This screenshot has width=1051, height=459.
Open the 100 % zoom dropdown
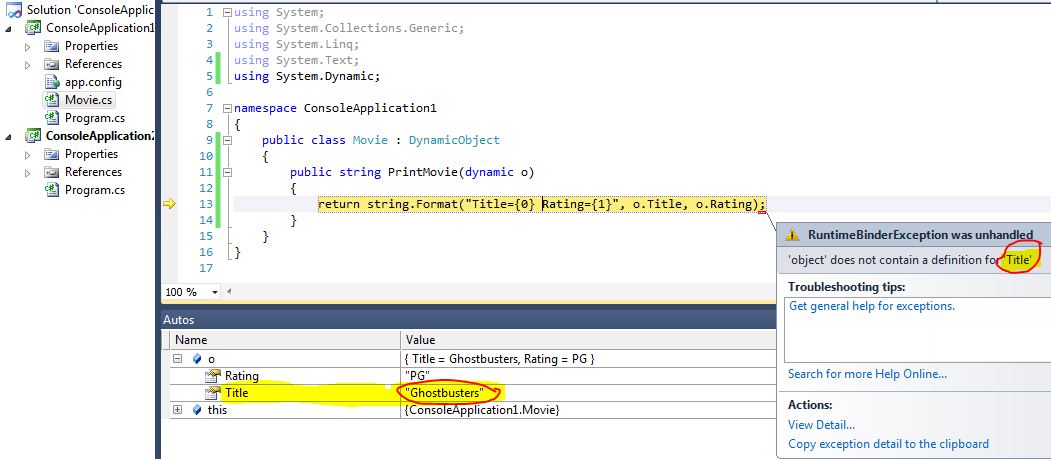[x=215, y=293]
